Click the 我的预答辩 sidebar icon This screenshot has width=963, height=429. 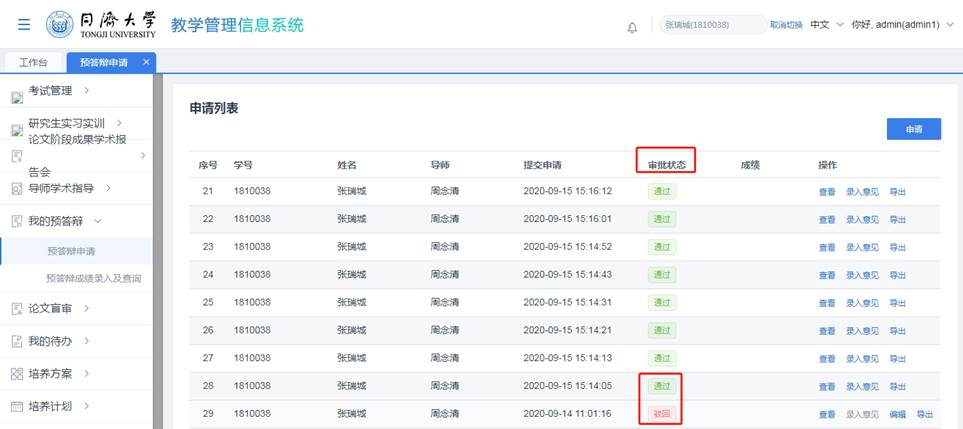tap(16, 220)
